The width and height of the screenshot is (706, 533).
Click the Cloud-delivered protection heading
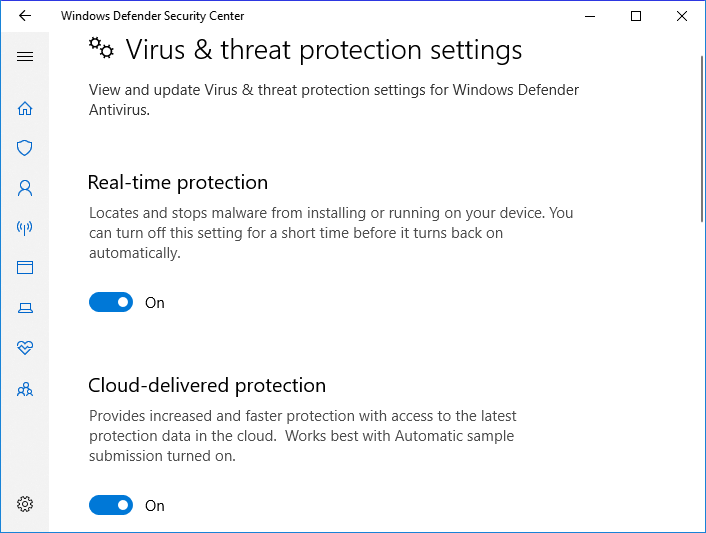(x=207, y=386)
